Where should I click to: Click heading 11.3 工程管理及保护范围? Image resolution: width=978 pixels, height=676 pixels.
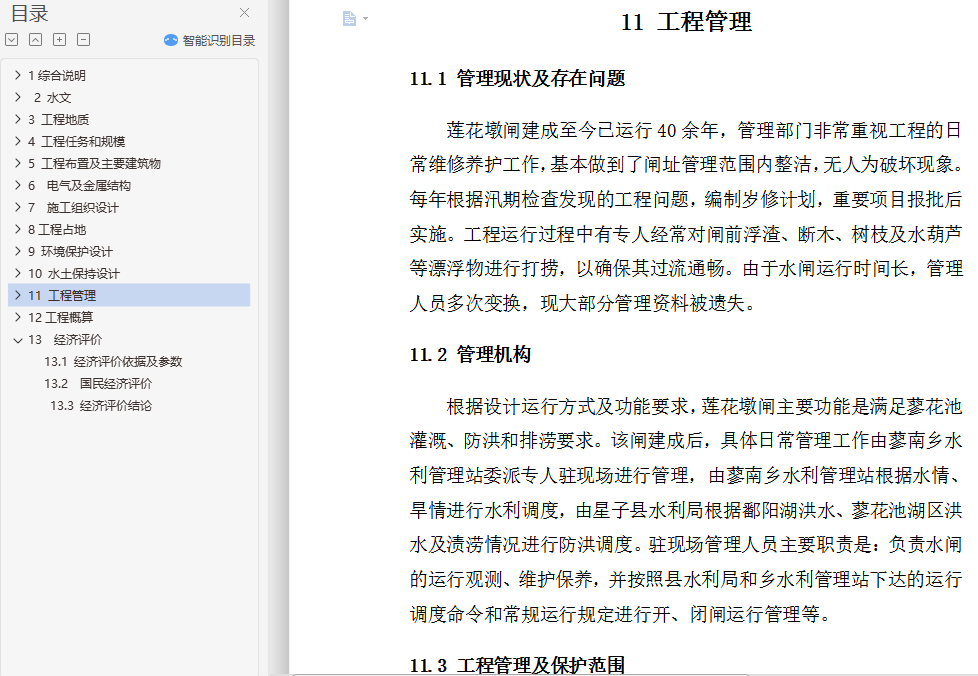517,665
